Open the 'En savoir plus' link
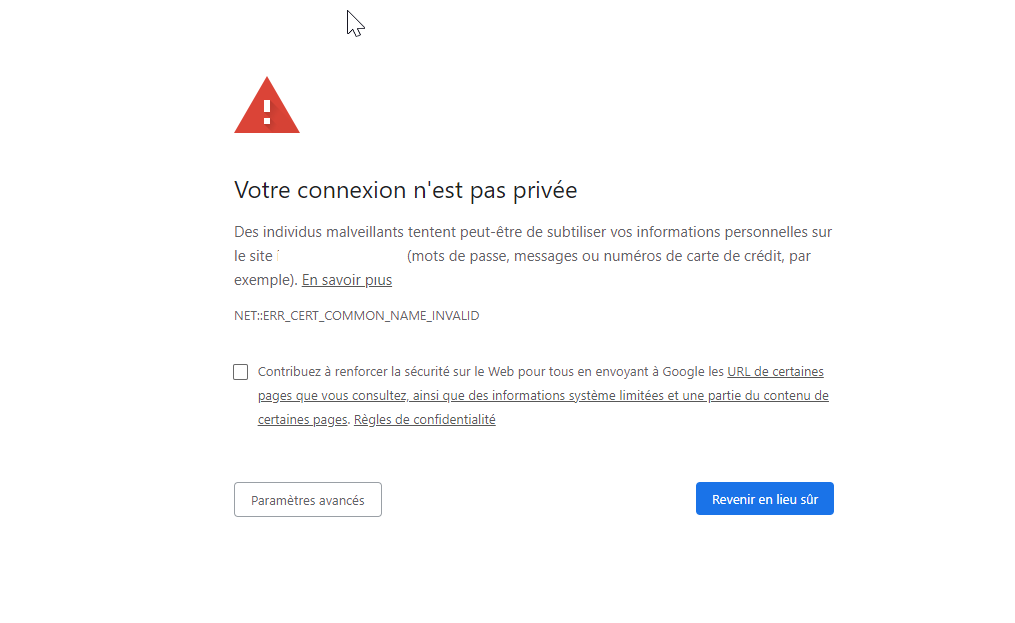The width and height of the screenshot is (1015, 623). click(x=347, y=280)
